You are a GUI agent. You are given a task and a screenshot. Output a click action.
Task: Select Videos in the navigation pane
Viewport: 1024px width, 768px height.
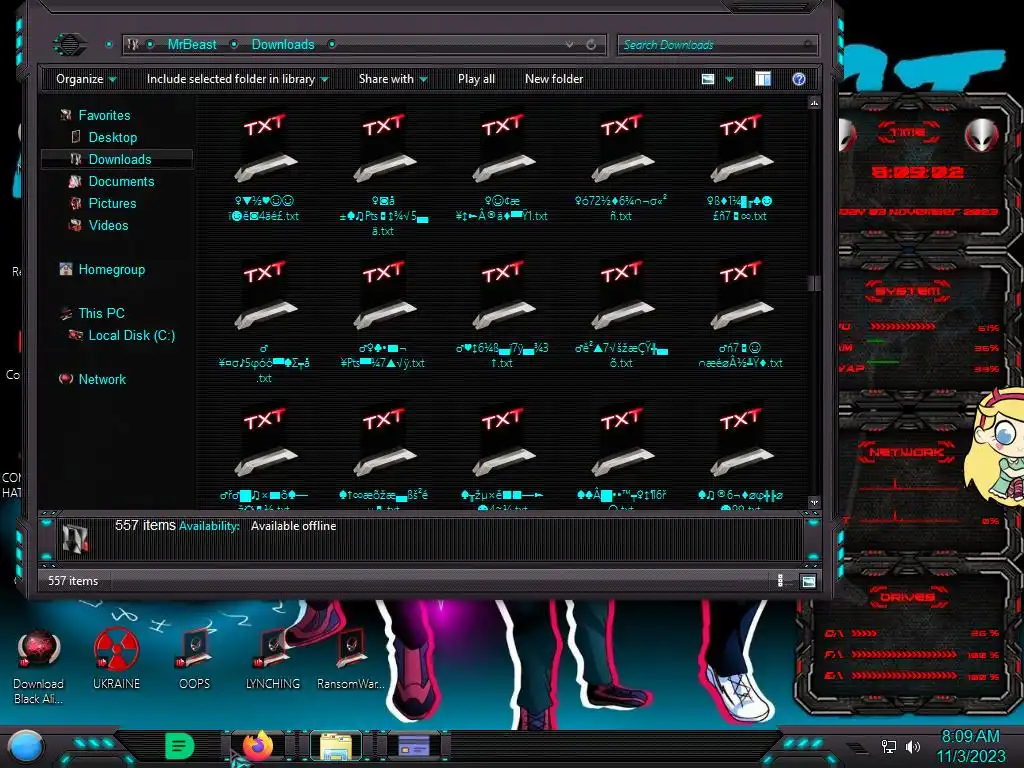(108, 225)
